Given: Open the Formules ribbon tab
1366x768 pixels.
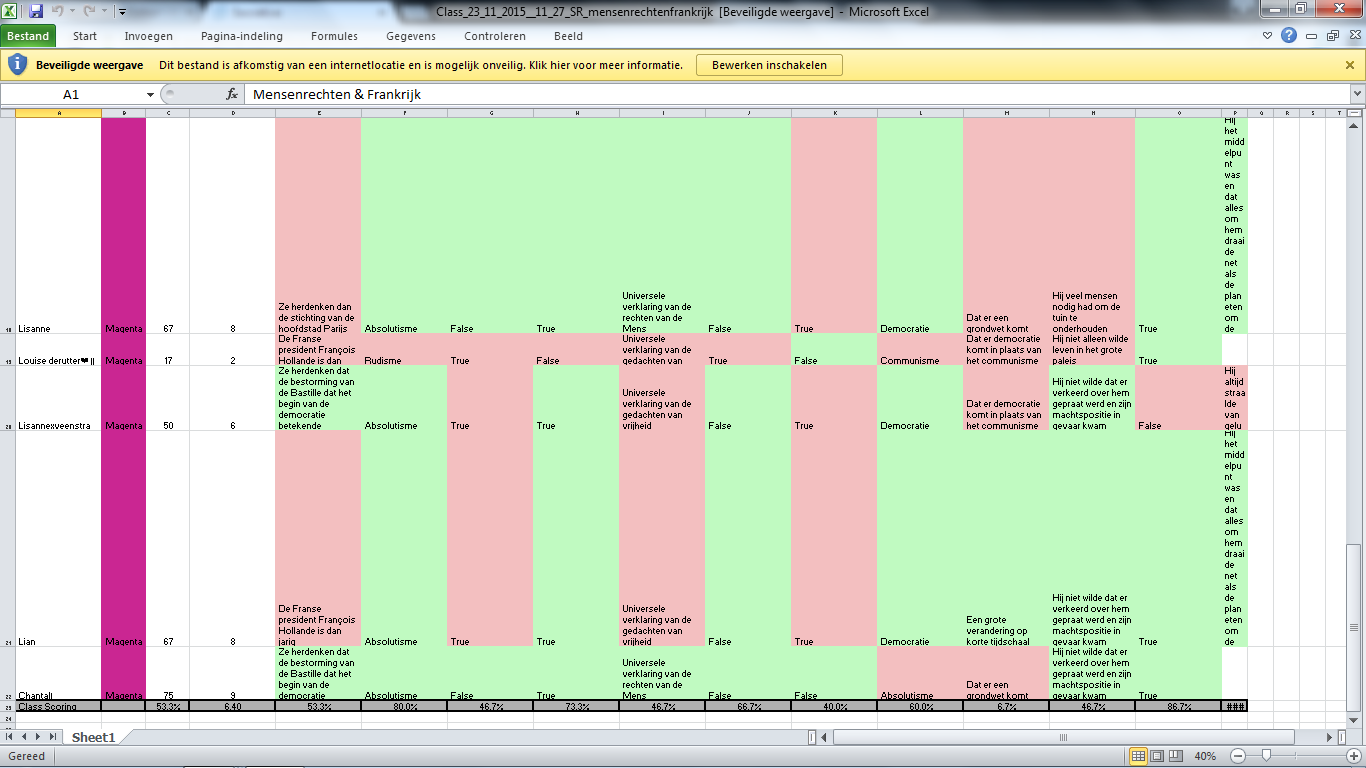Looking at the screenshot, I should 334,37.
